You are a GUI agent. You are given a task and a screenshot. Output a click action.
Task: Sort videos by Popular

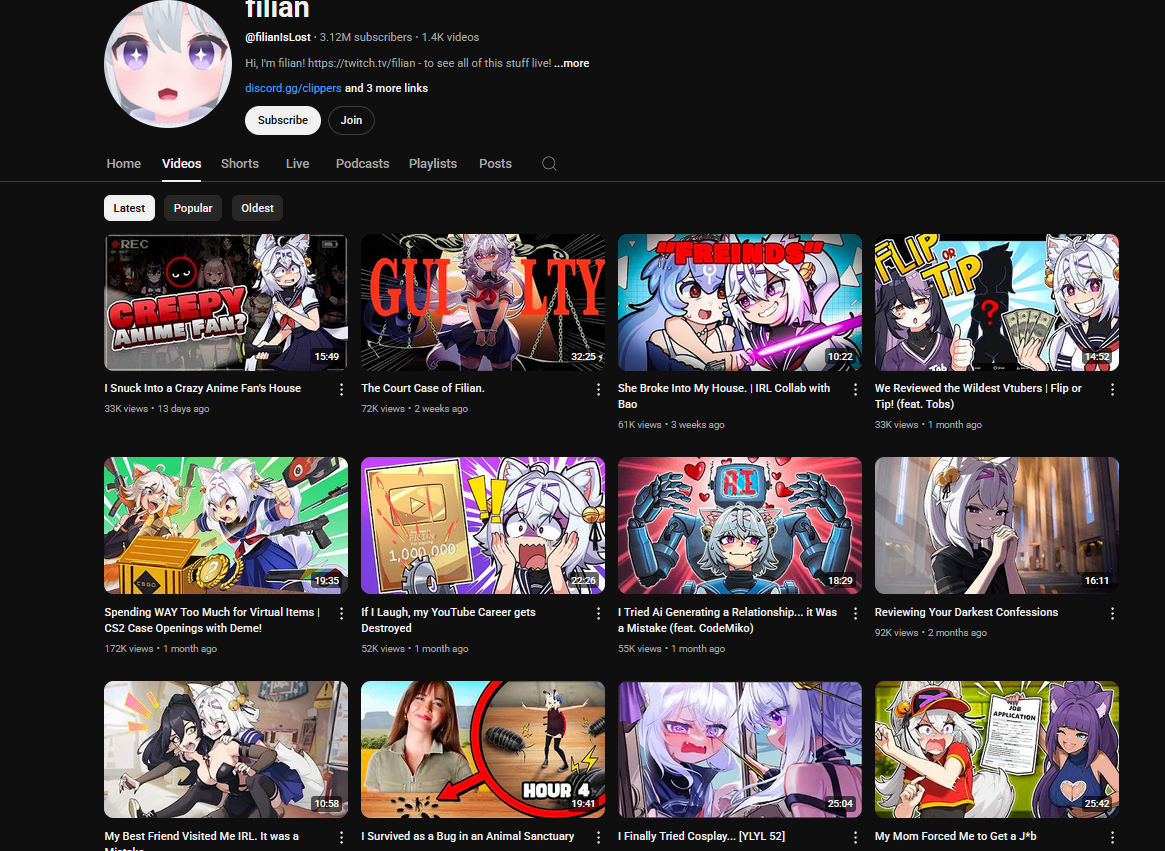(193, 208)
